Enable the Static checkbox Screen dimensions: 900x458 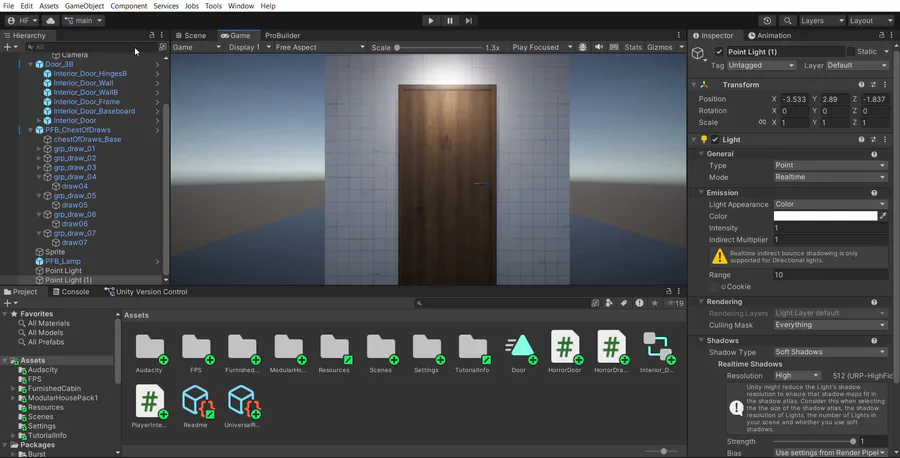pos(851,52)
